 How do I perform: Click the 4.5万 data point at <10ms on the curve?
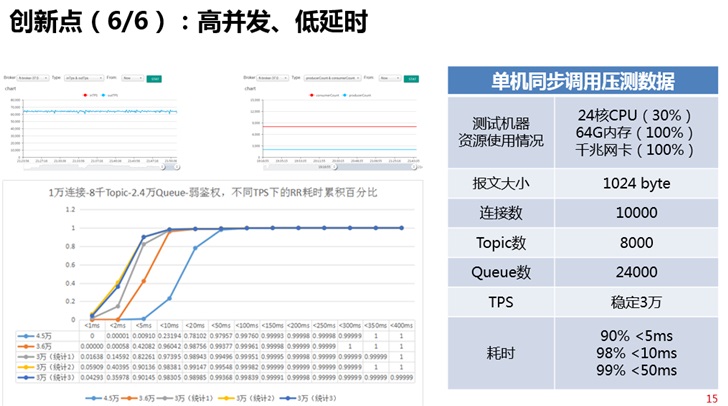[169, 298]
